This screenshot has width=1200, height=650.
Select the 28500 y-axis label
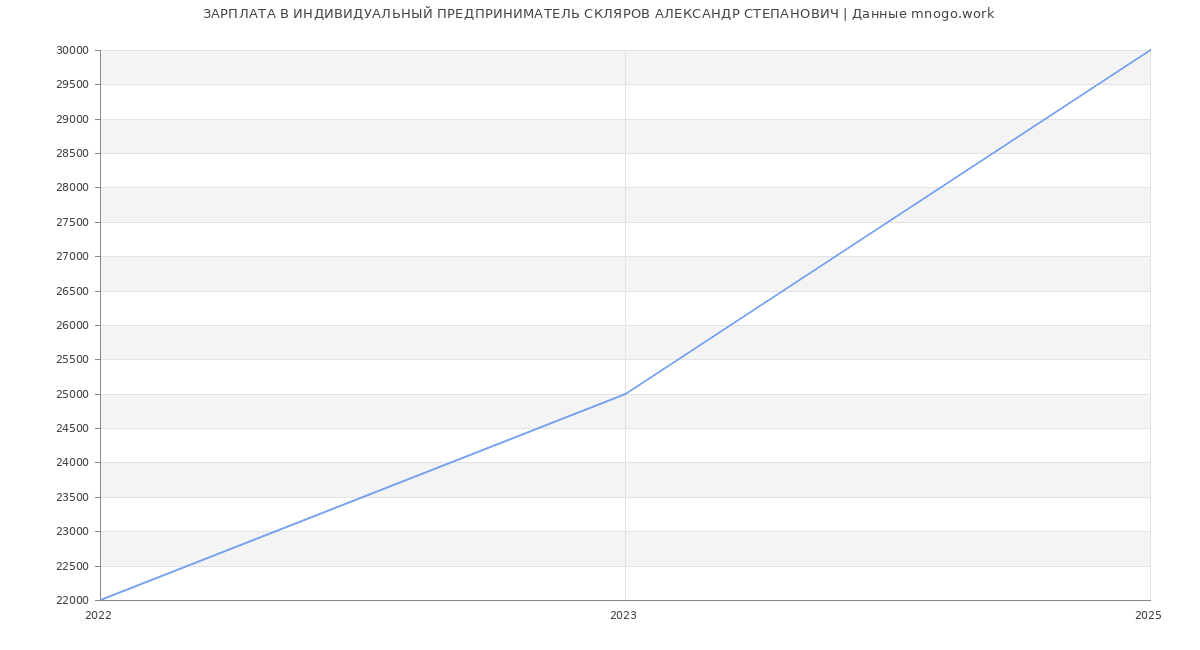pos(72,153)
